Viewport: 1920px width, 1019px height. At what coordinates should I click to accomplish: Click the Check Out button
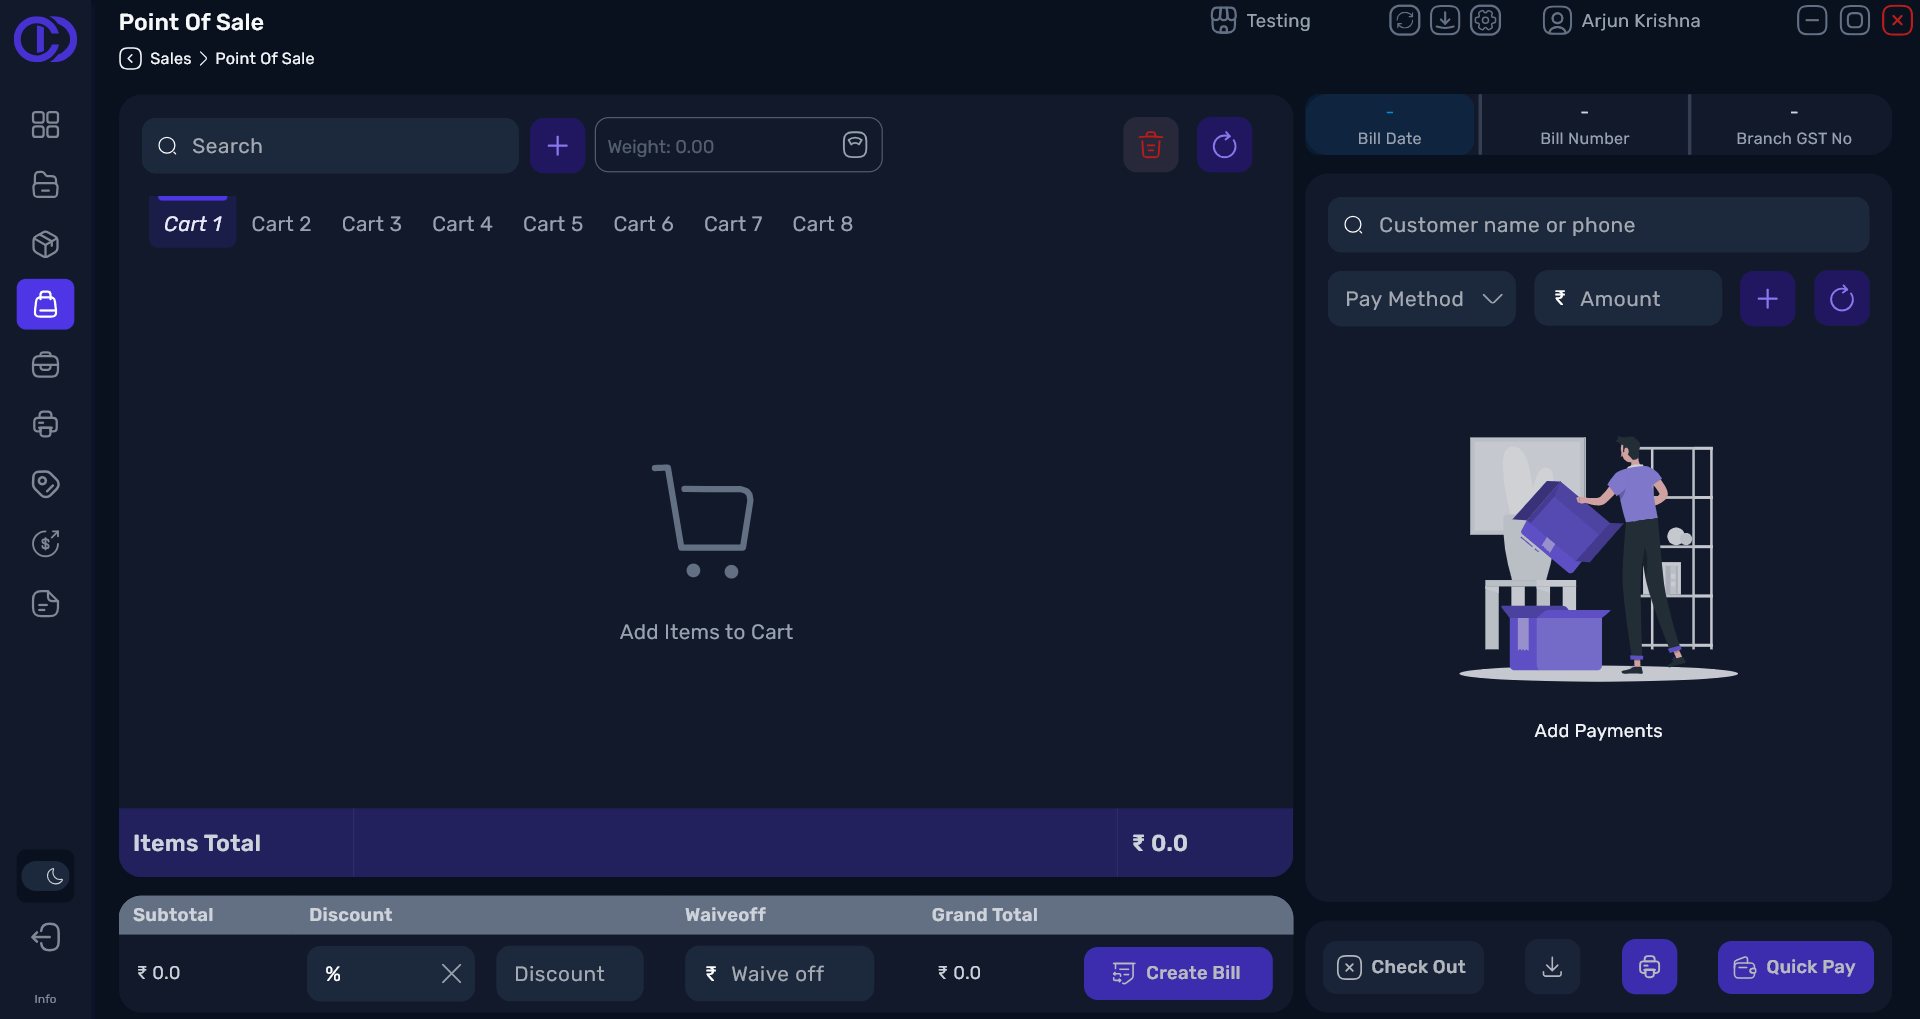point(1403,967)
